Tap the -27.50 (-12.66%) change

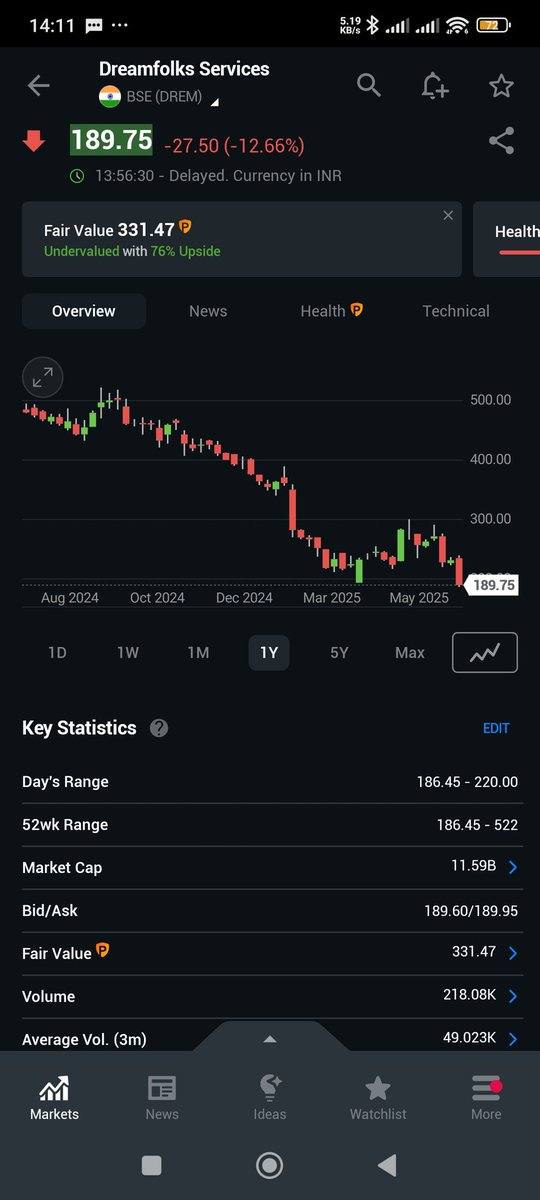click(233, 146)
